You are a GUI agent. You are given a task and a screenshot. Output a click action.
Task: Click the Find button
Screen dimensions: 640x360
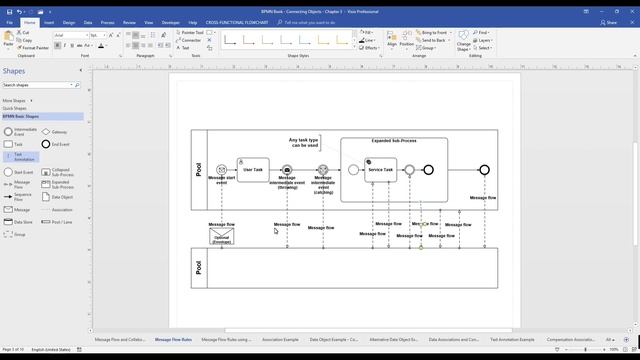pos(481,32)
